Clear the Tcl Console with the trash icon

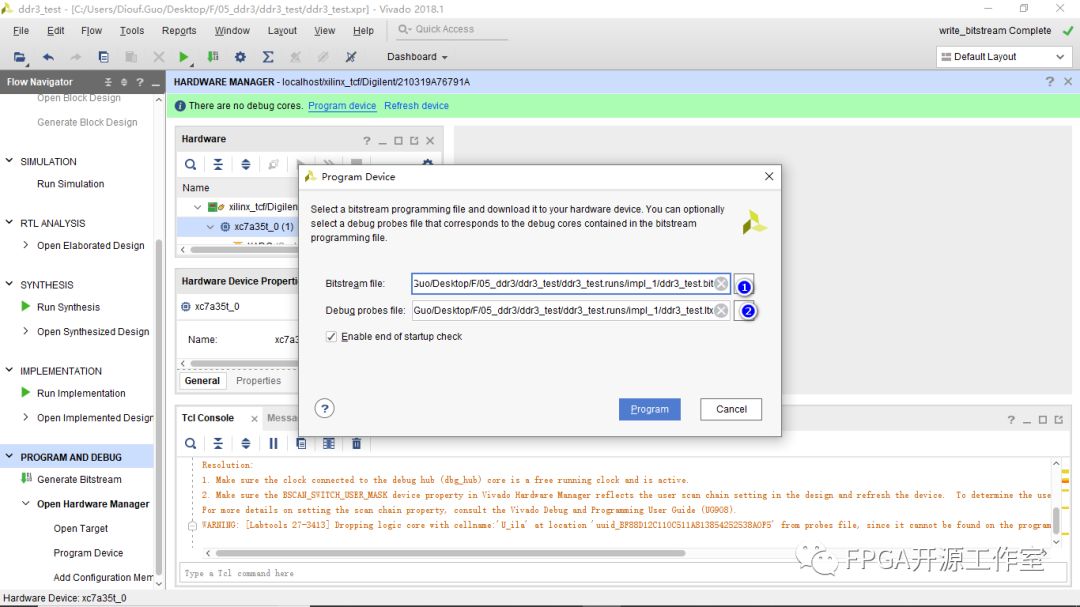(356, 443)
